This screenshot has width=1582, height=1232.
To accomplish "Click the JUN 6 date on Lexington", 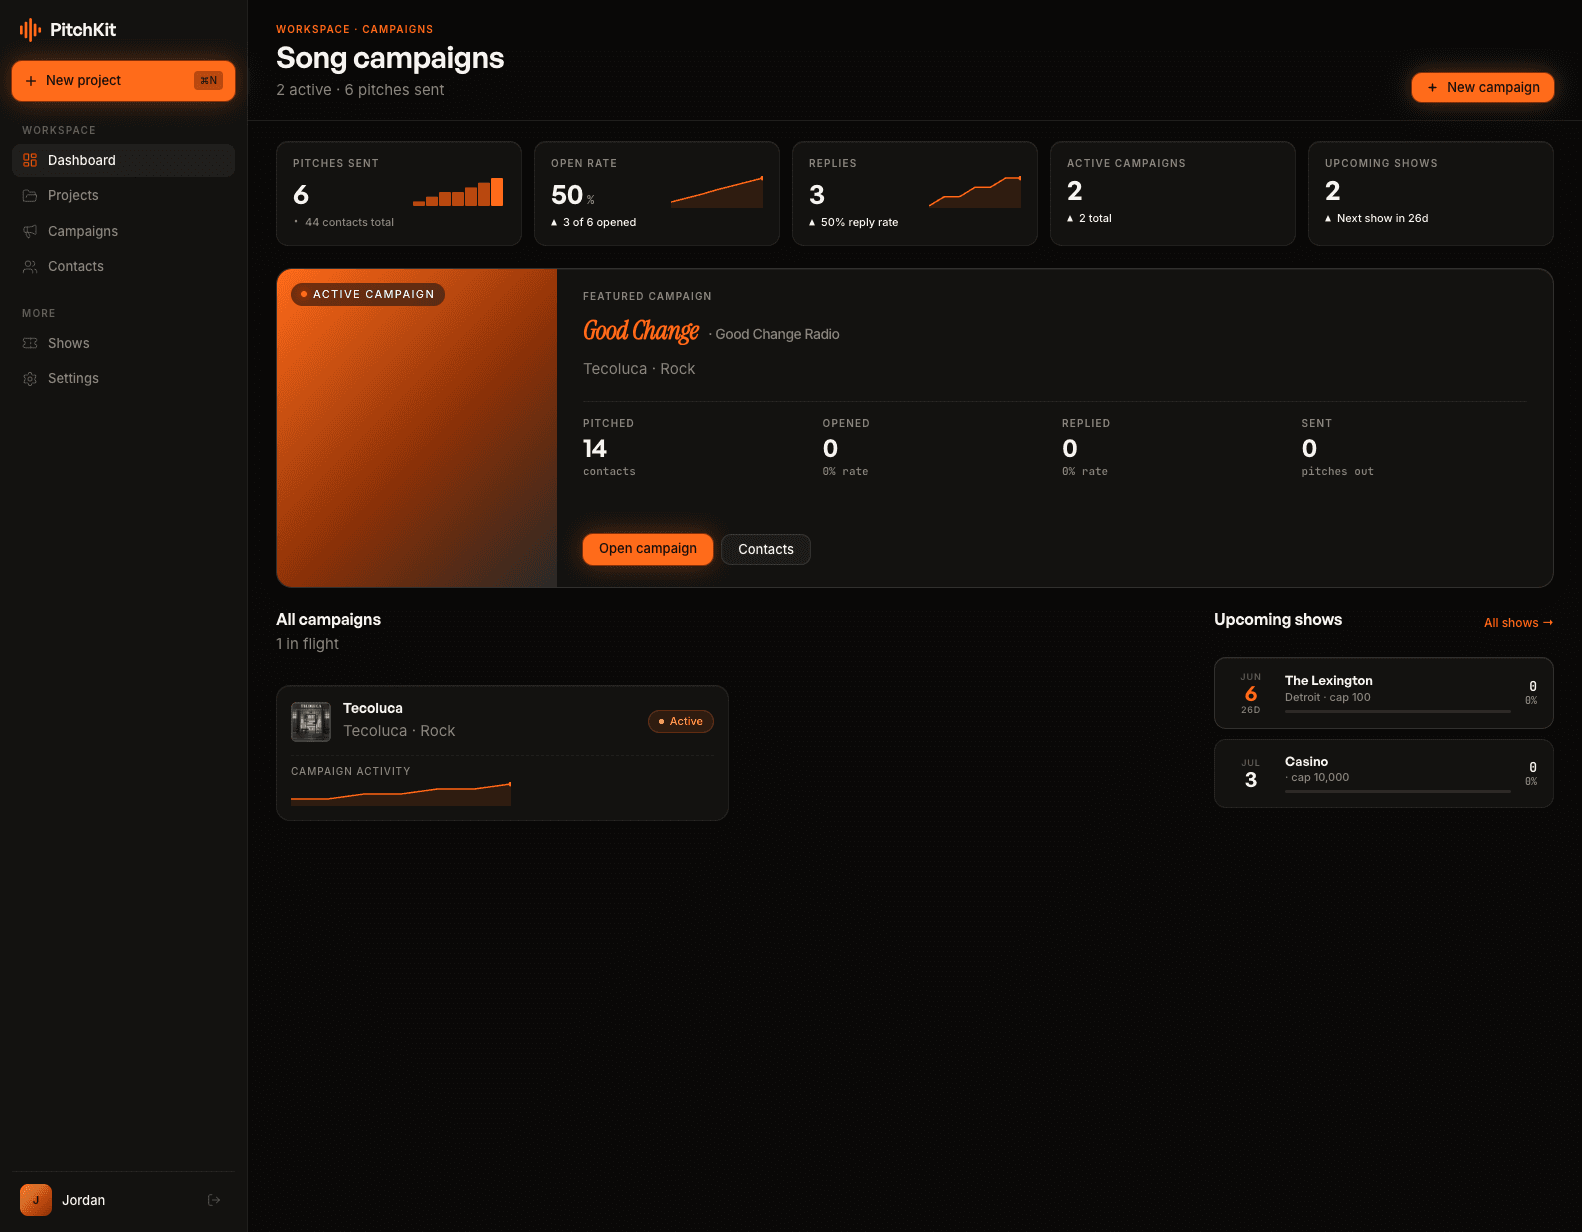I will pyautogui.click(x=1251, y=693).
